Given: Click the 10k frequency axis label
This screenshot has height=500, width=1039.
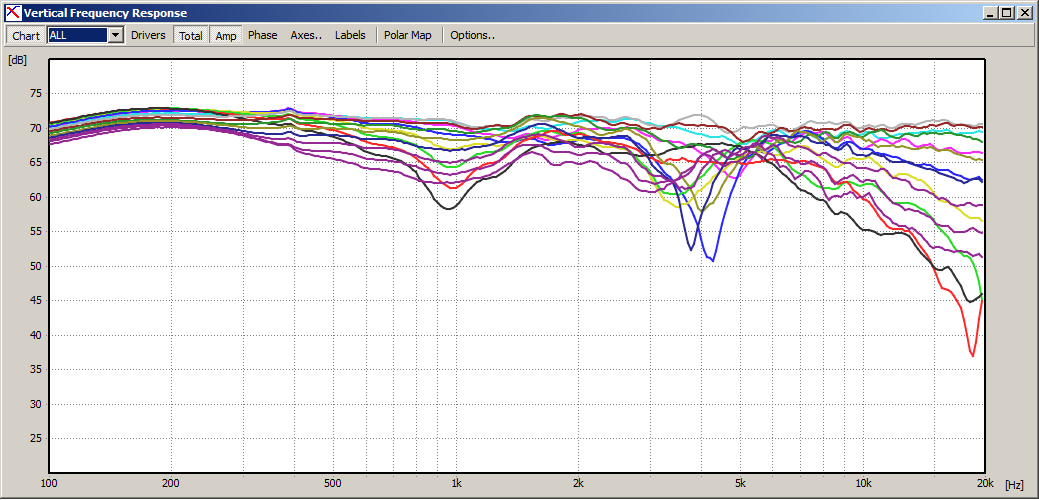Looking at the screenshot, I should tap(862, 482).
